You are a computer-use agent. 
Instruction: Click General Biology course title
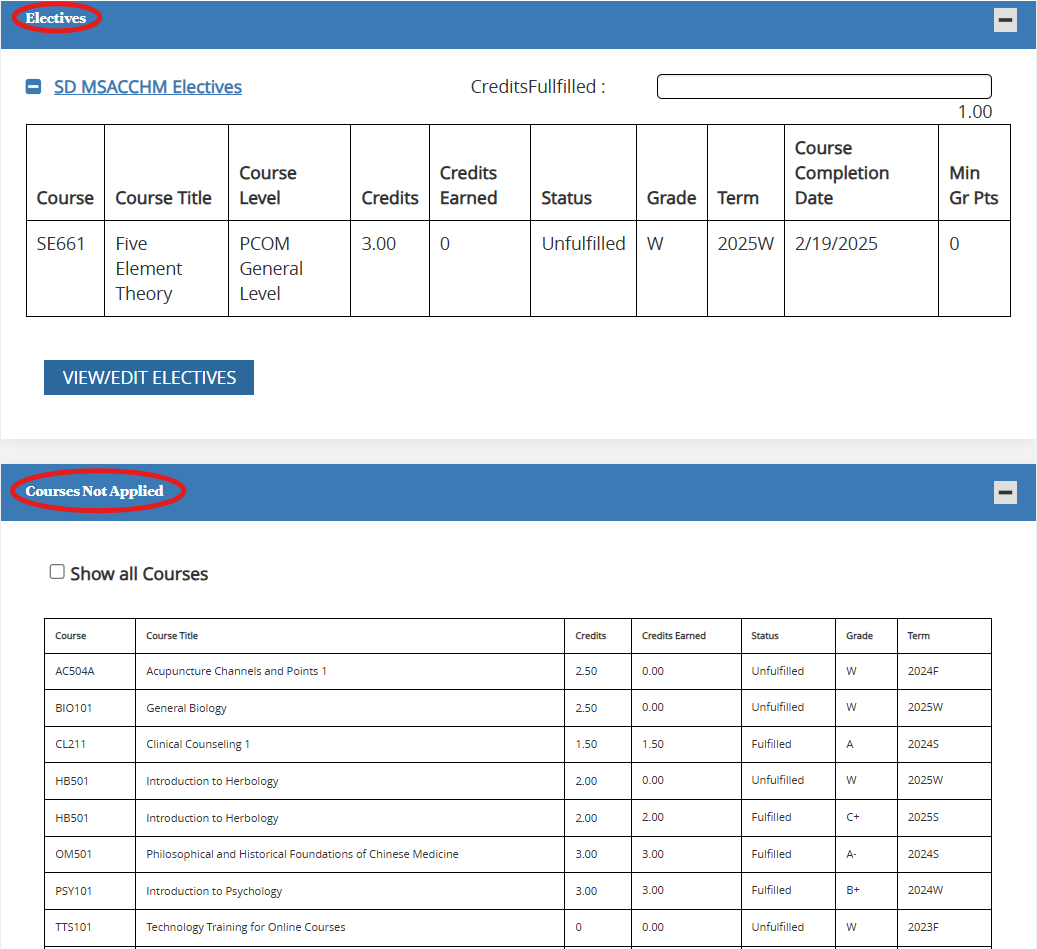[186, 708]
